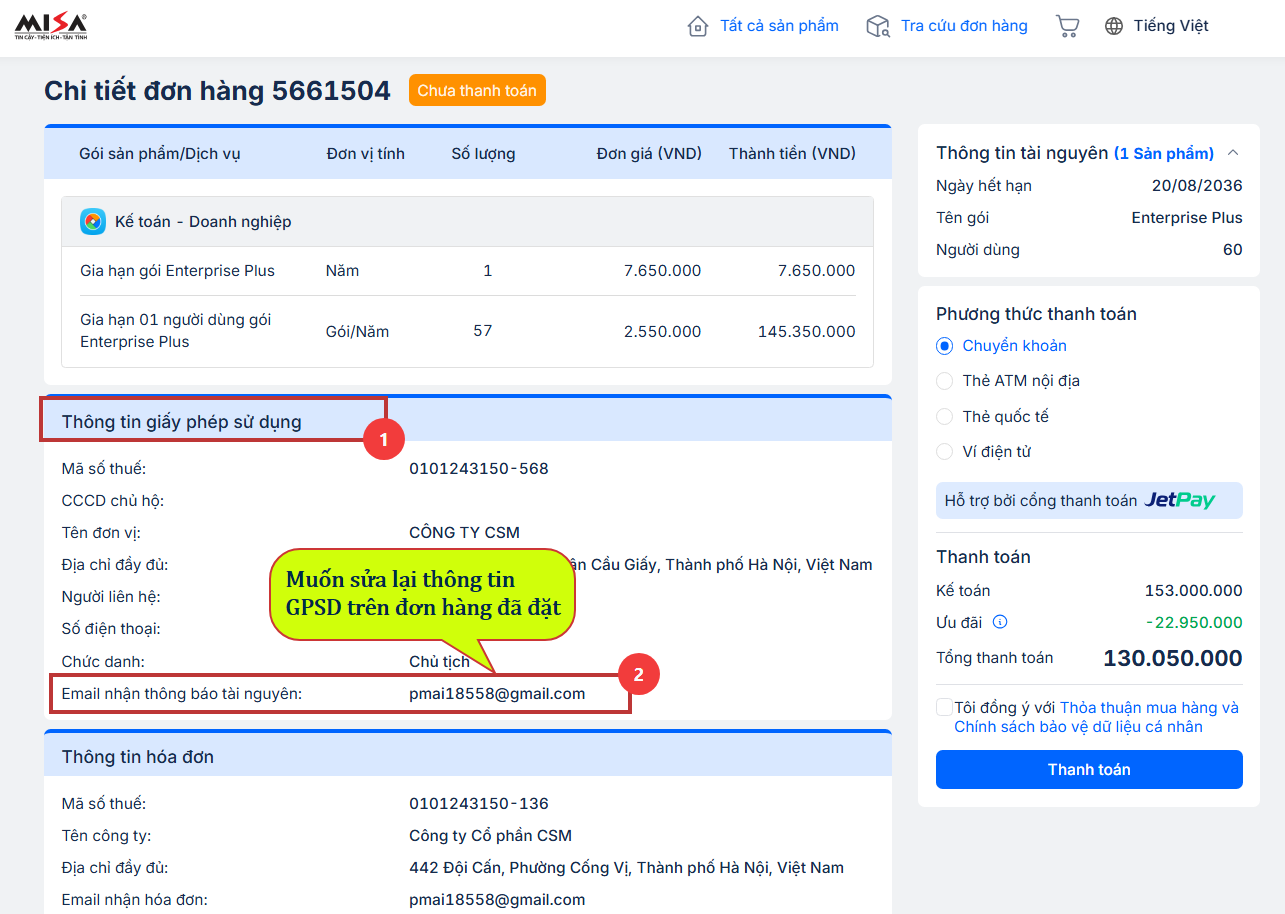Click the MISA logo

point(51,26)
